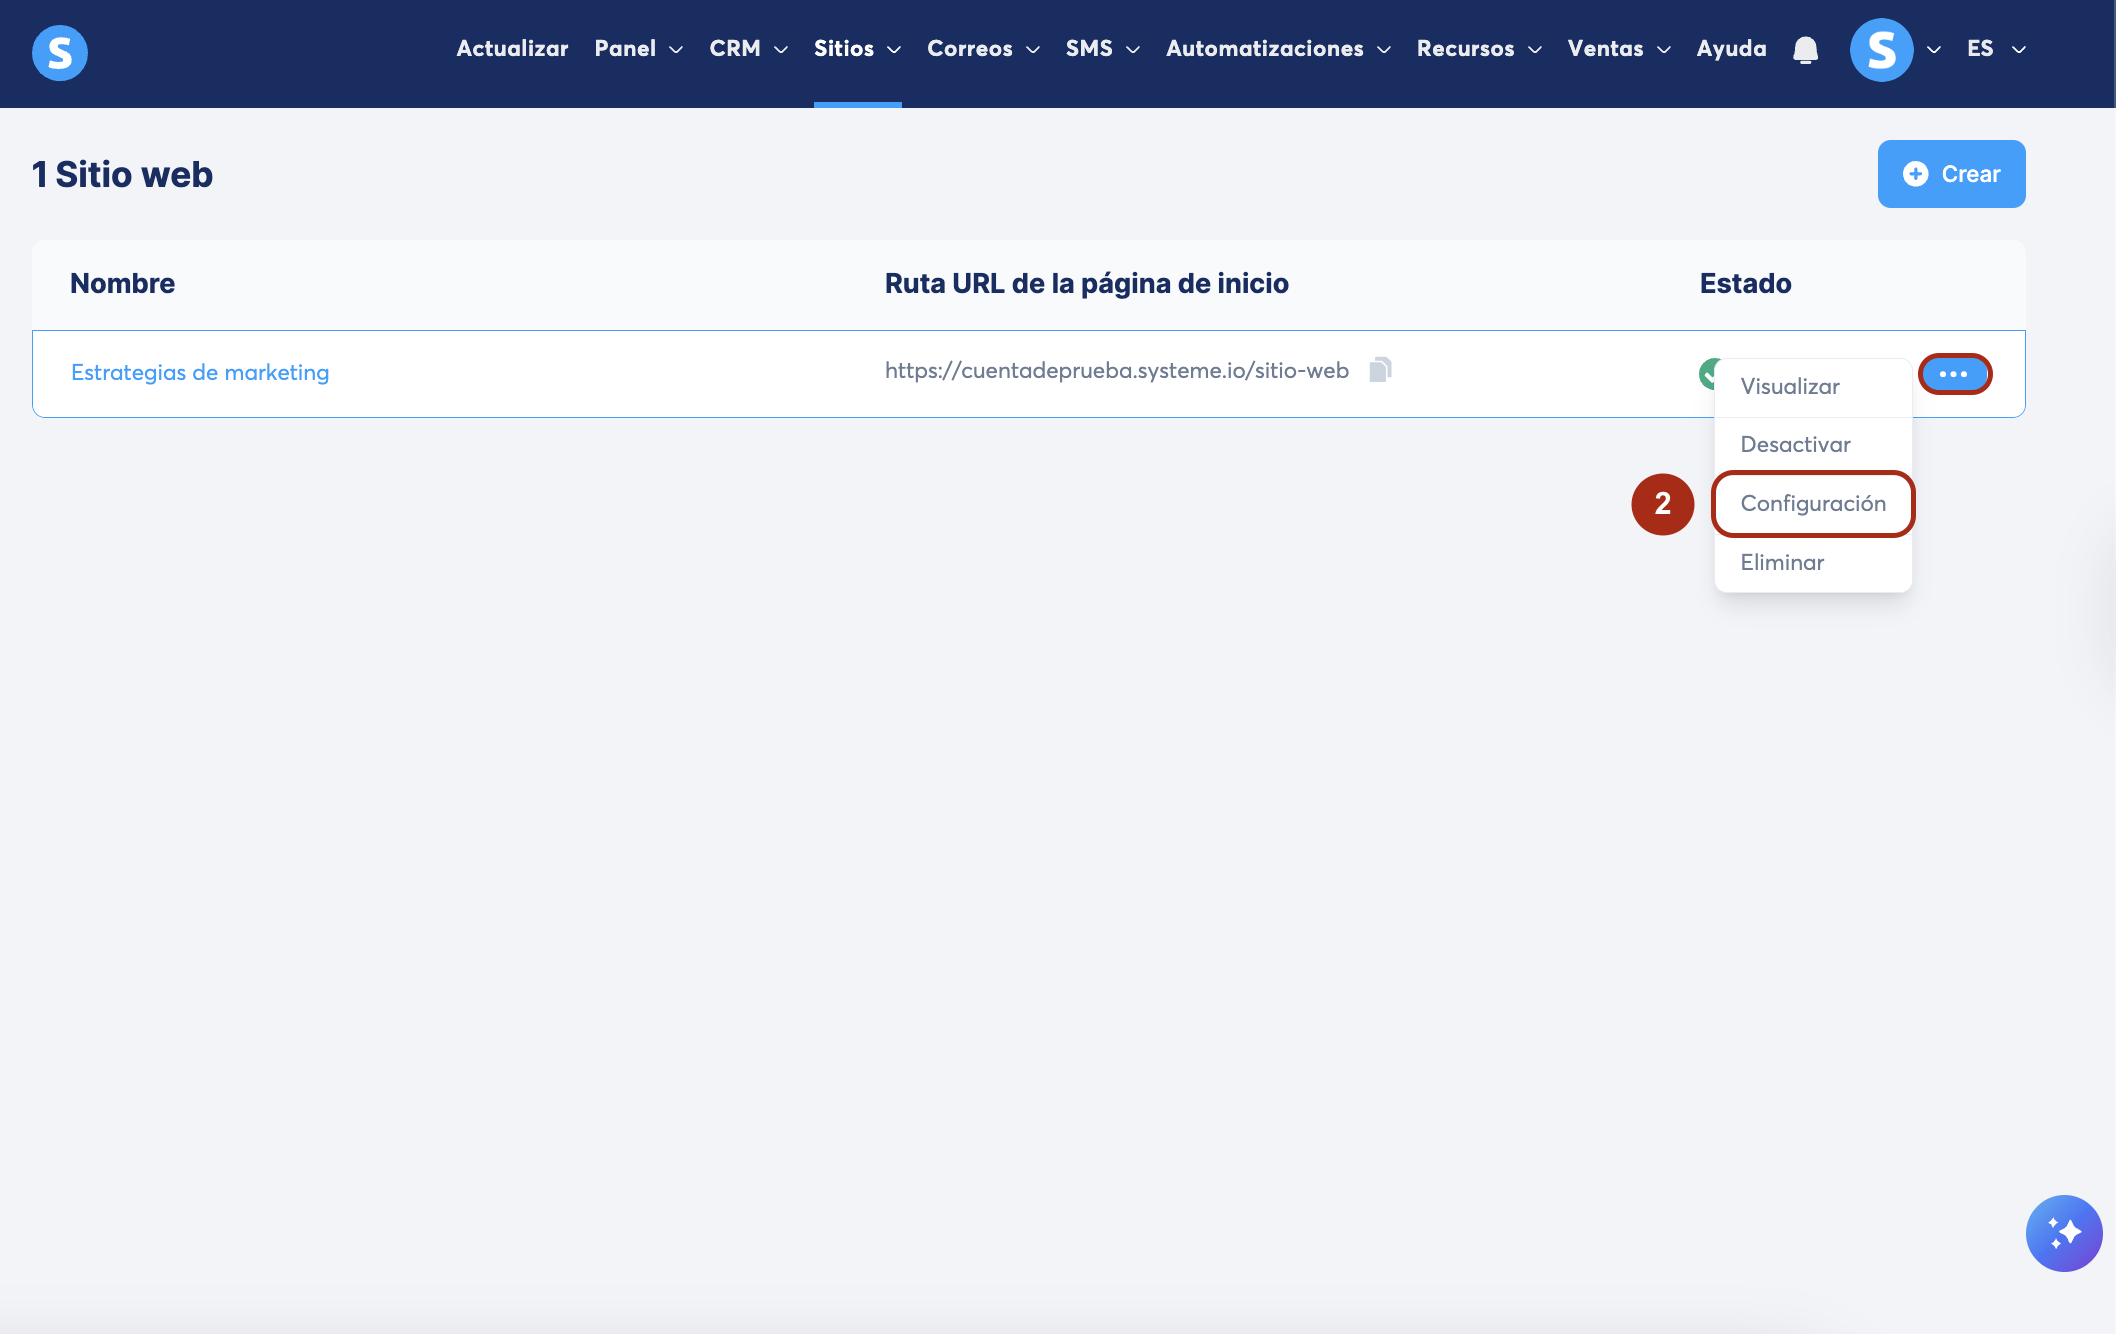Expand the Panel dropdown menu
The width and height of the screenshot is (2116, 1334).
pos(638,49)
